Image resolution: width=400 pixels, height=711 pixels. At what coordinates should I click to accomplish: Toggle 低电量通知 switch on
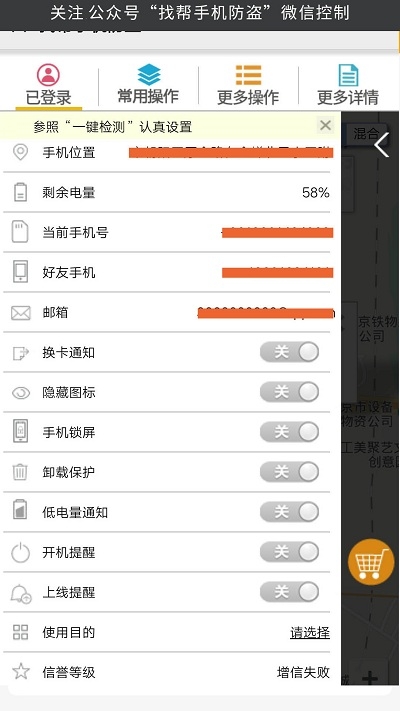pos(289,512)
